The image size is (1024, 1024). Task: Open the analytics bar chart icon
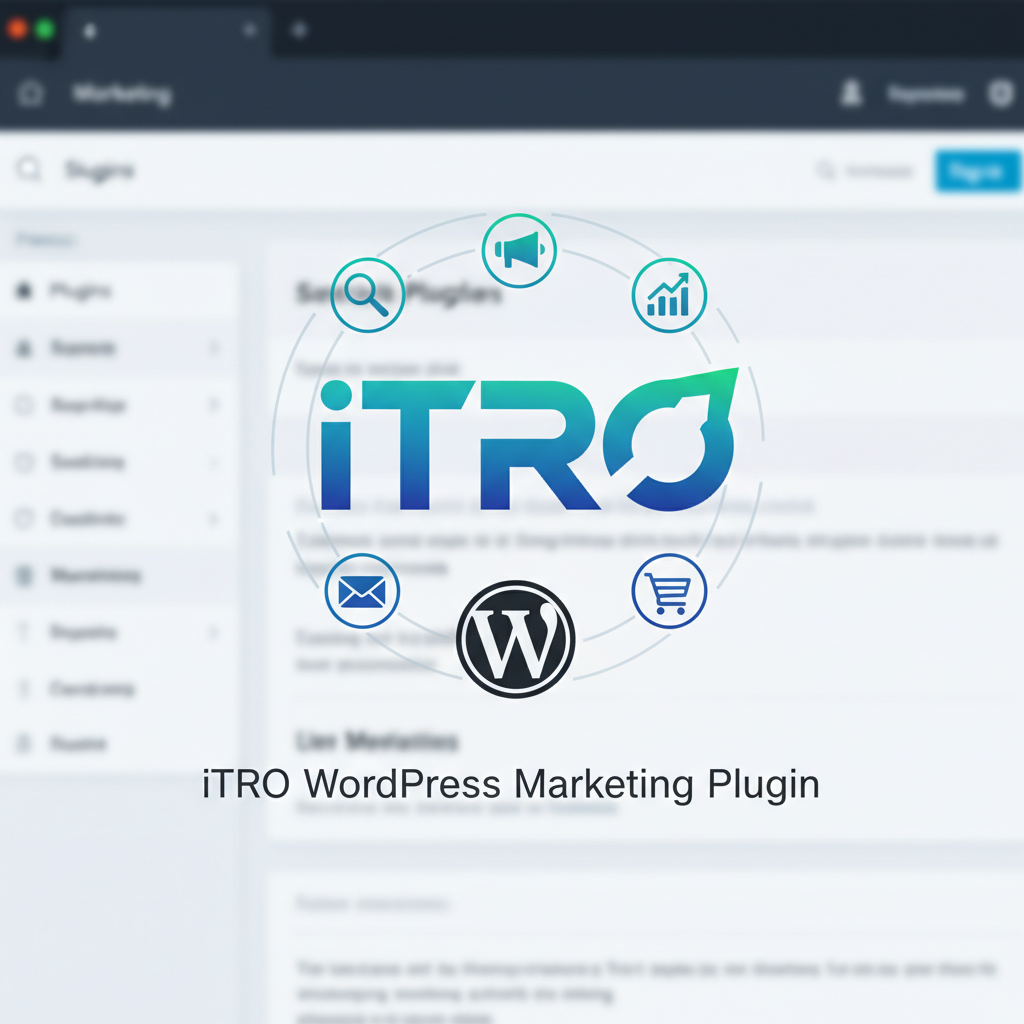click(668, 294)
